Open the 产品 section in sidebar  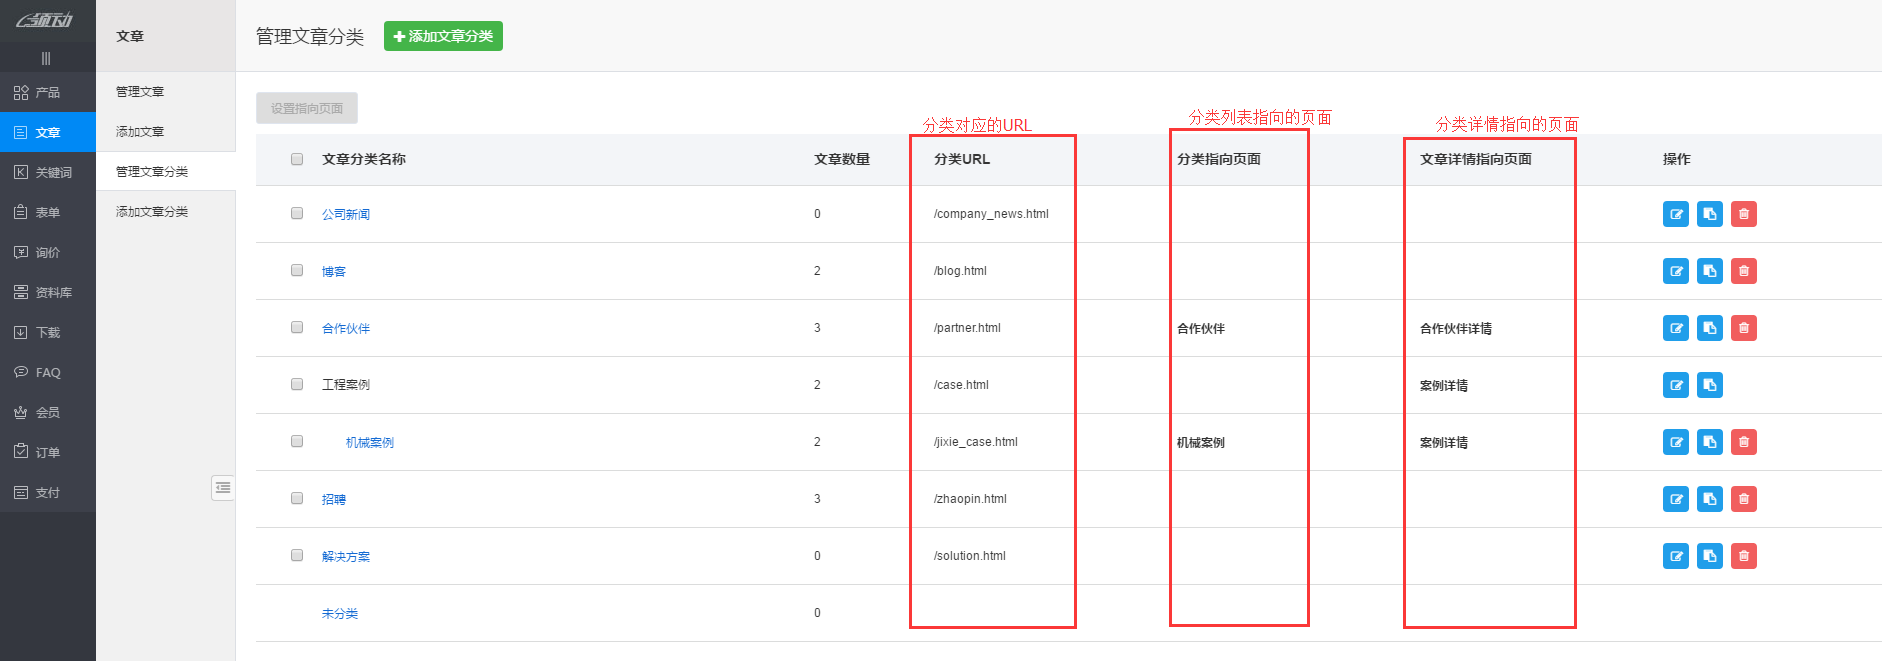coord(47,92)
